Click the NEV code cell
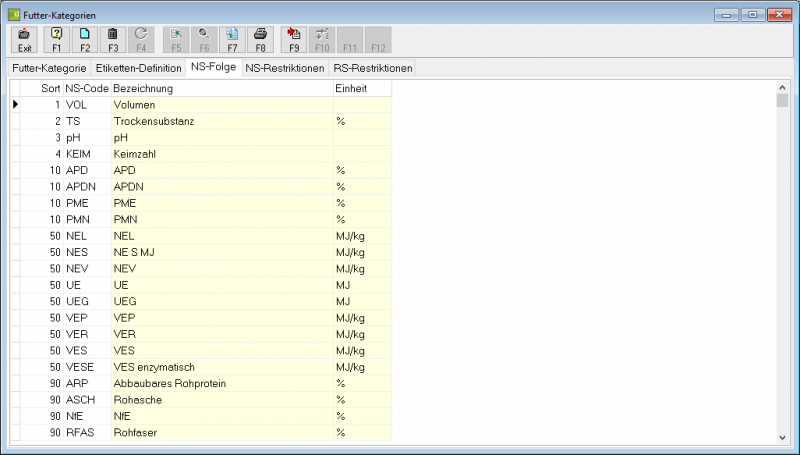This screenshot has width=800, height=455. point(87,268)
